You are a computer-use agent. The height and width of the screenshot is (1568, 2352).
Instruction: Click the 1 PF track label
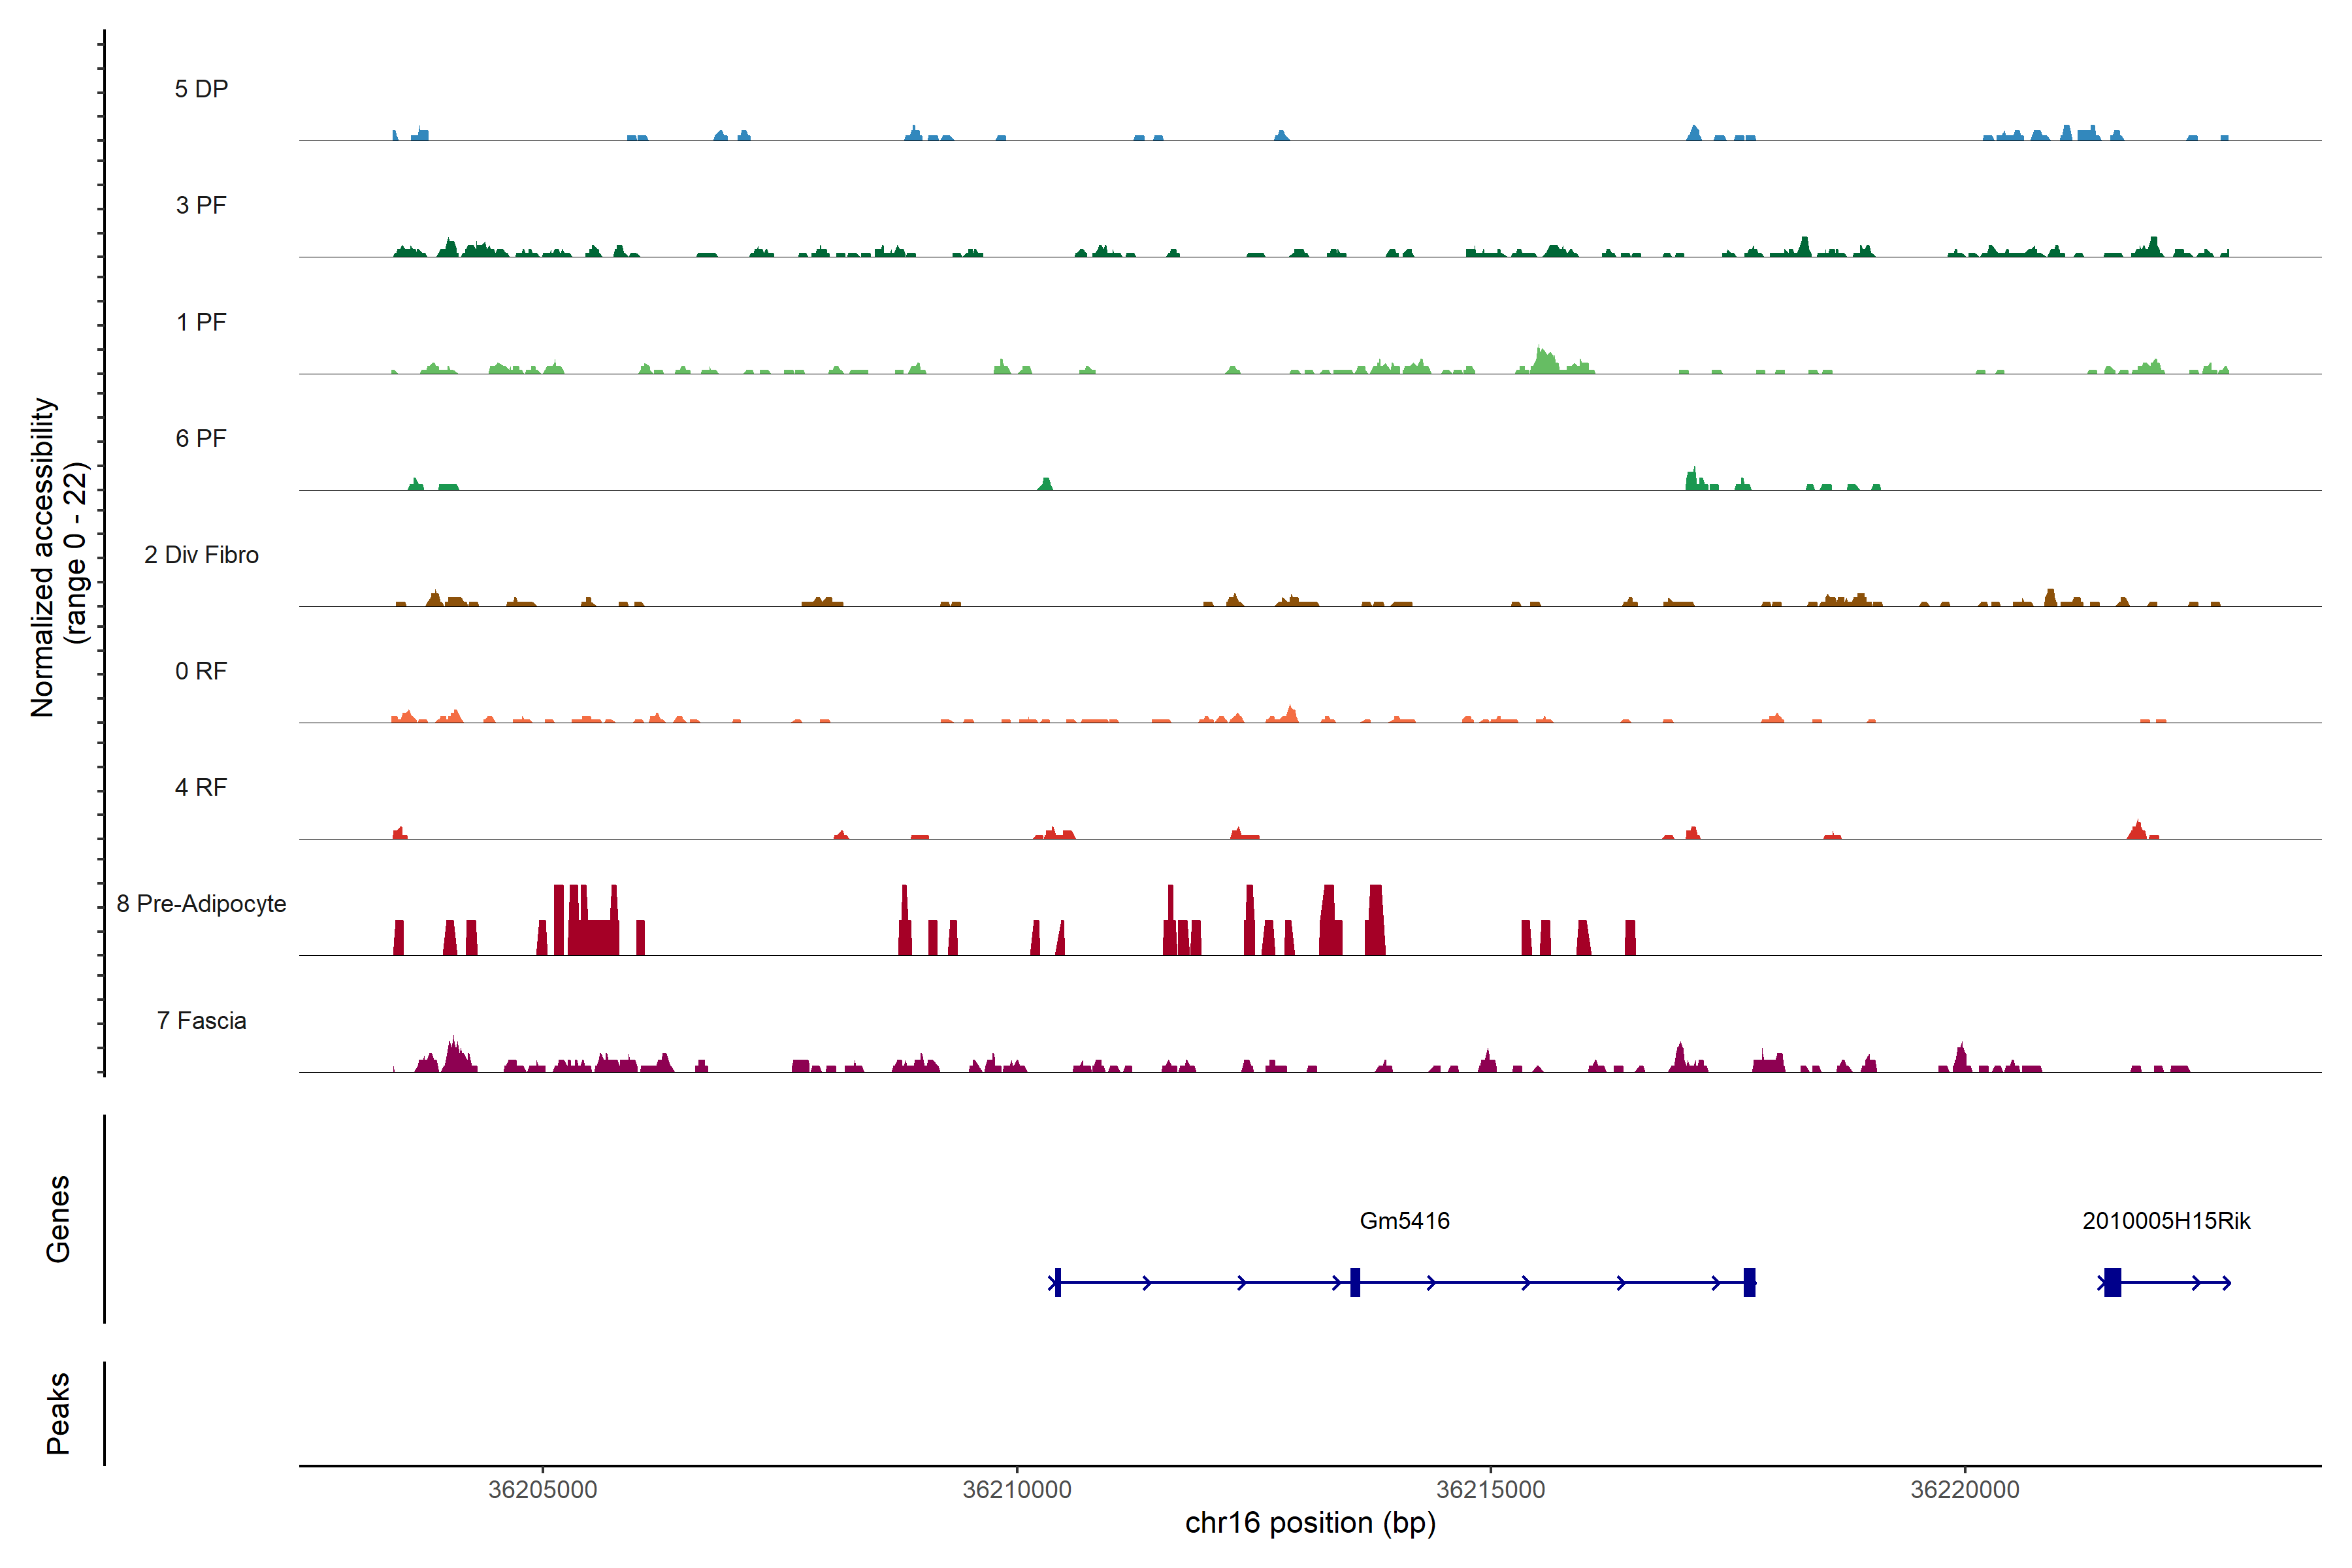pos(201,322)
